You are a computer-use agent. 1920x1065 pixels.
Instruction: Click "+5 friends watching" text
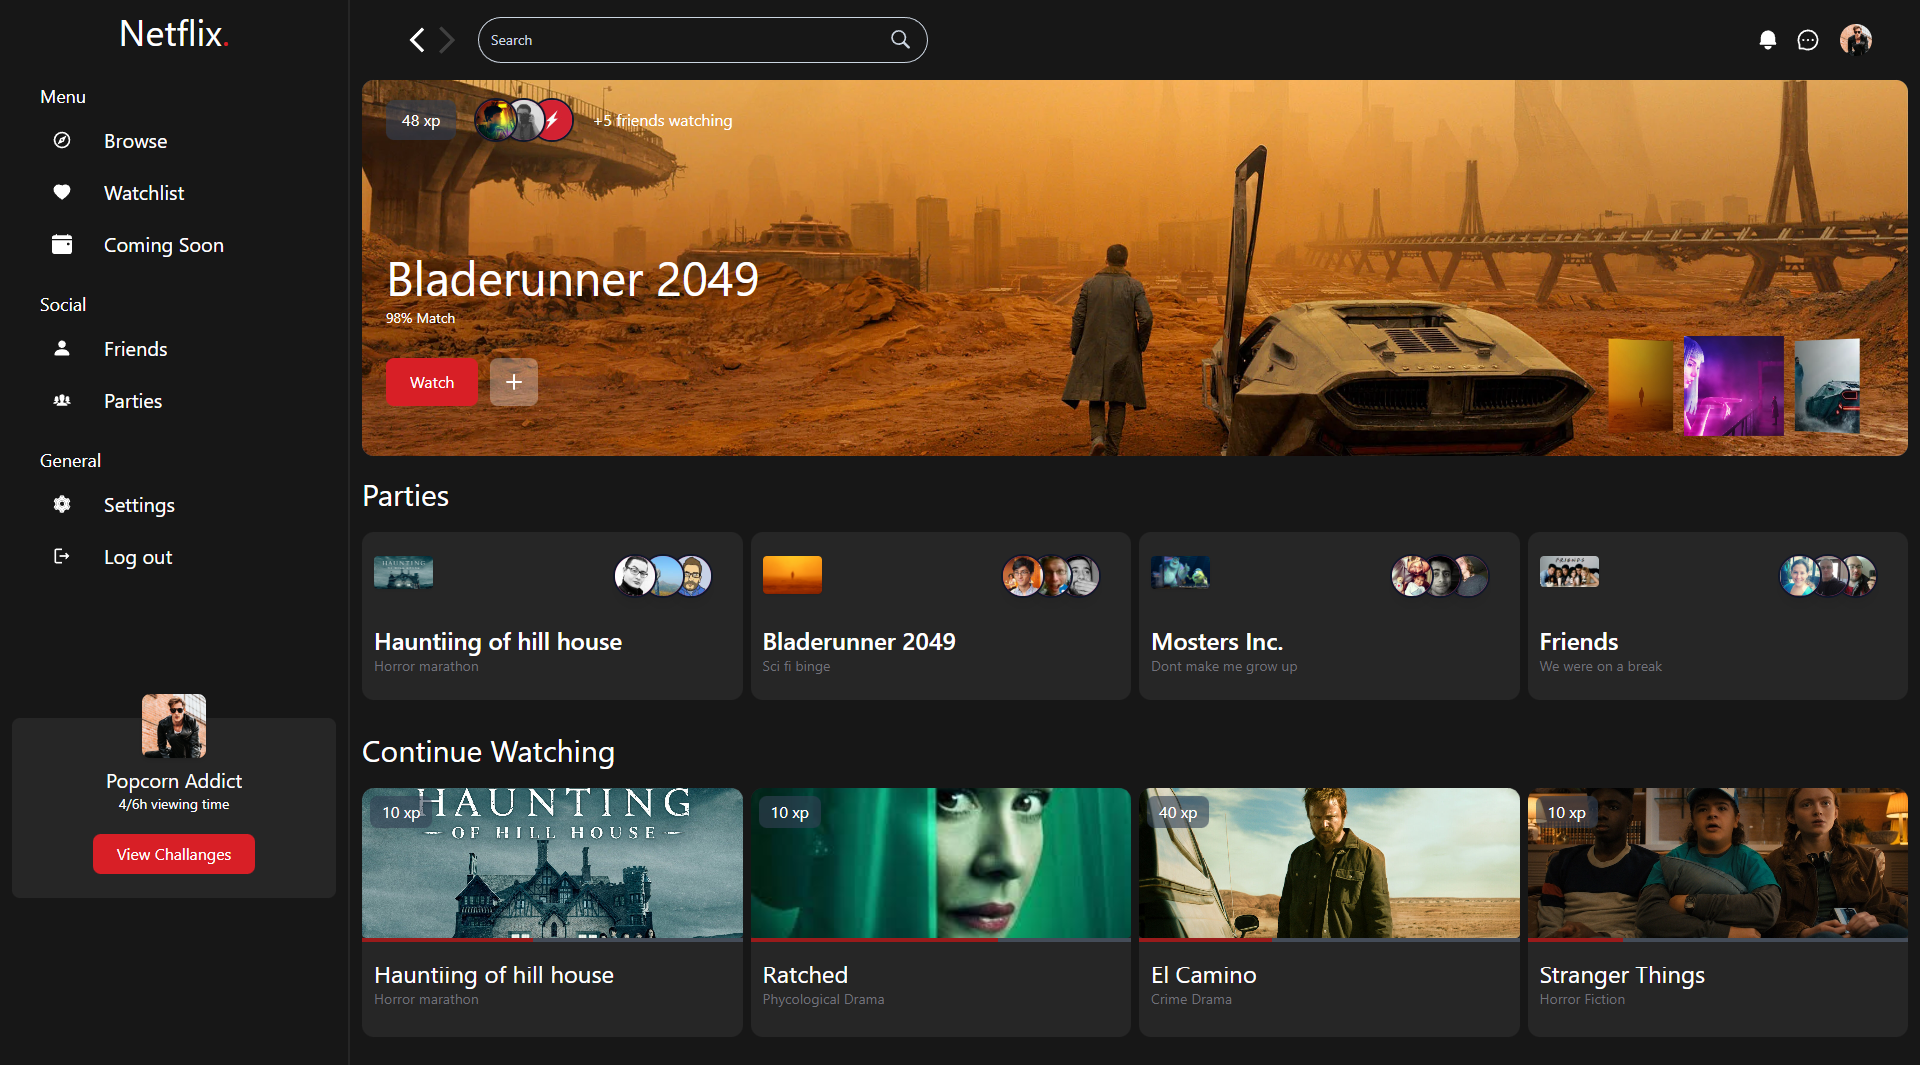(x=663, y=120)
